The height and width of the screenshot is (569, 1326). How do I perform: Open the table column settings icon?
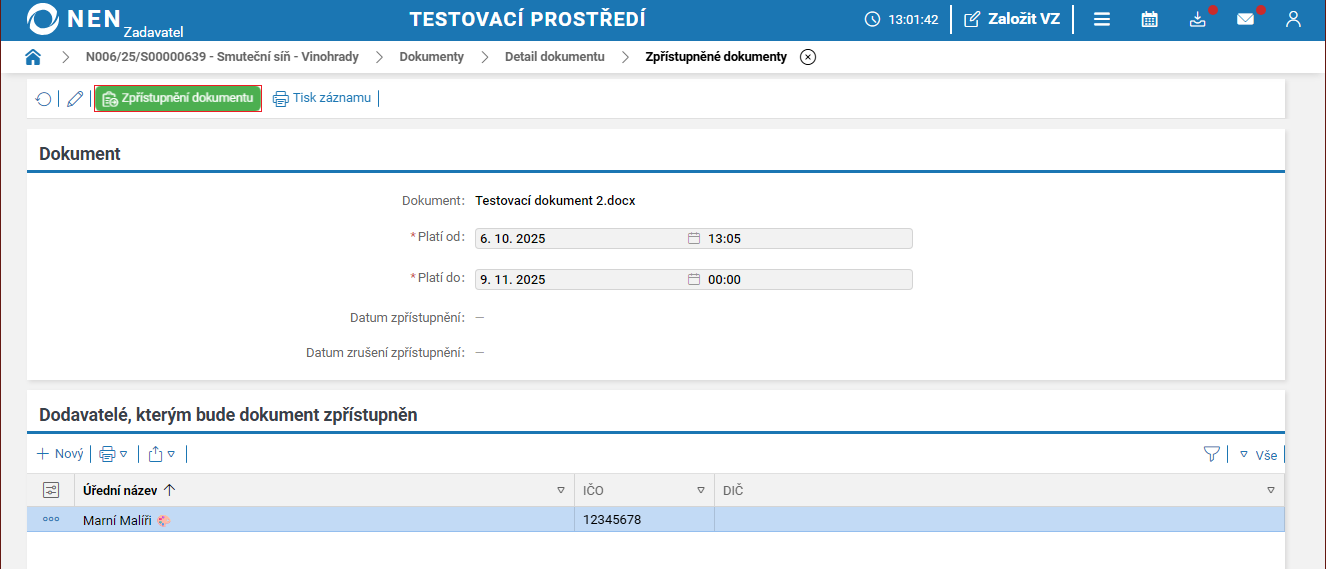[x=51, y=490]
